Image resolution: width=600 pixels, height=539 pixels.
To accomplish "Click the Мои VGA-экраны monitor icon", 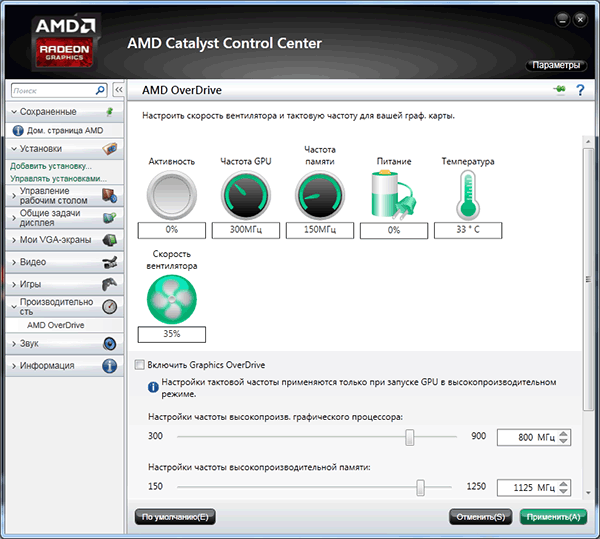I will (110, 240).
